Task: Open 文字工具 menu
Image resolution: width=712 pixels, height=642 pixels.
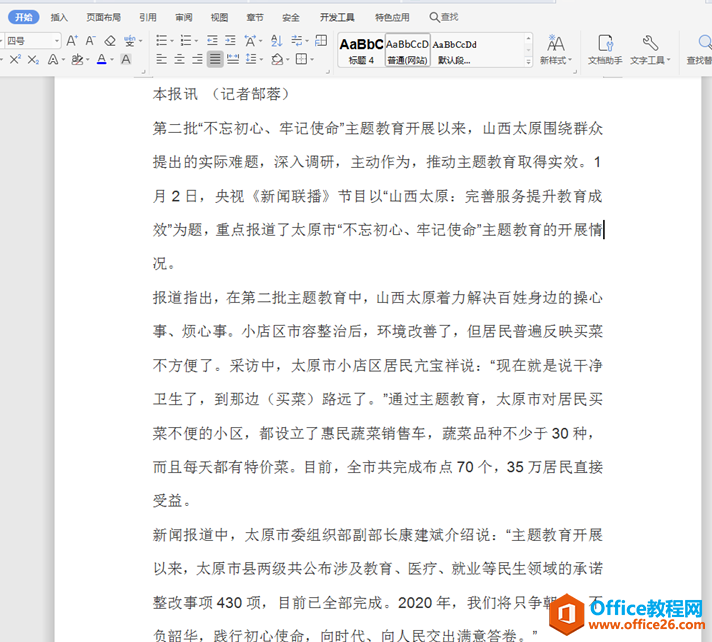Action: (650, 49)
